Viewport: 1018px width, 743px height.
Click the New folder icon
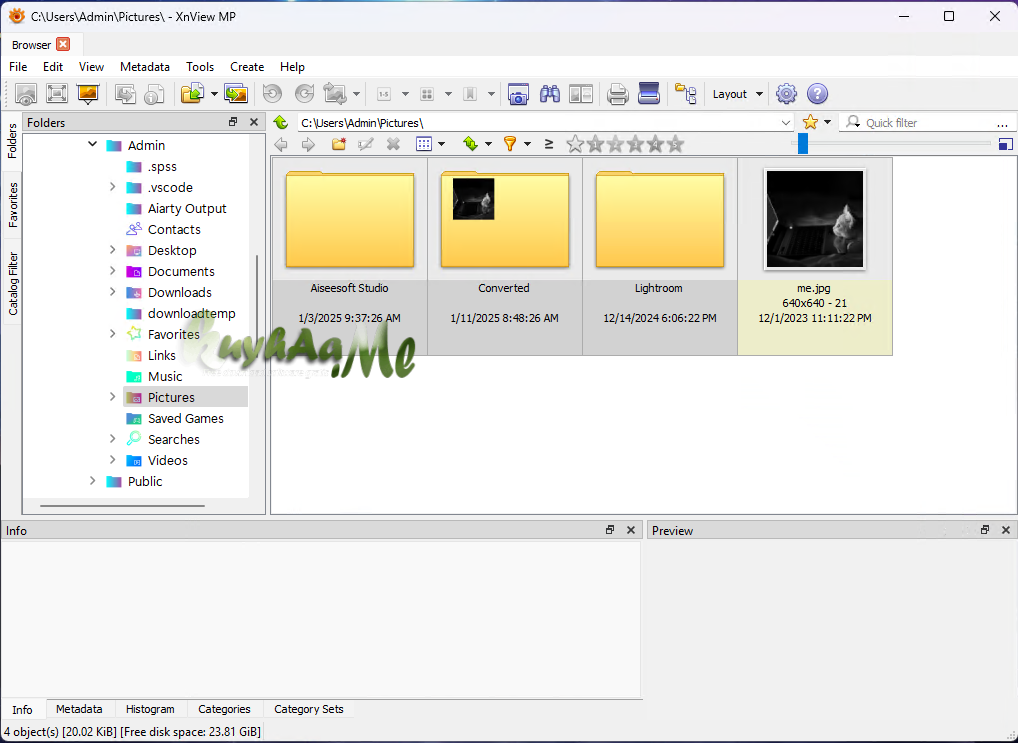pyautogui.click(x=338, y=144)
